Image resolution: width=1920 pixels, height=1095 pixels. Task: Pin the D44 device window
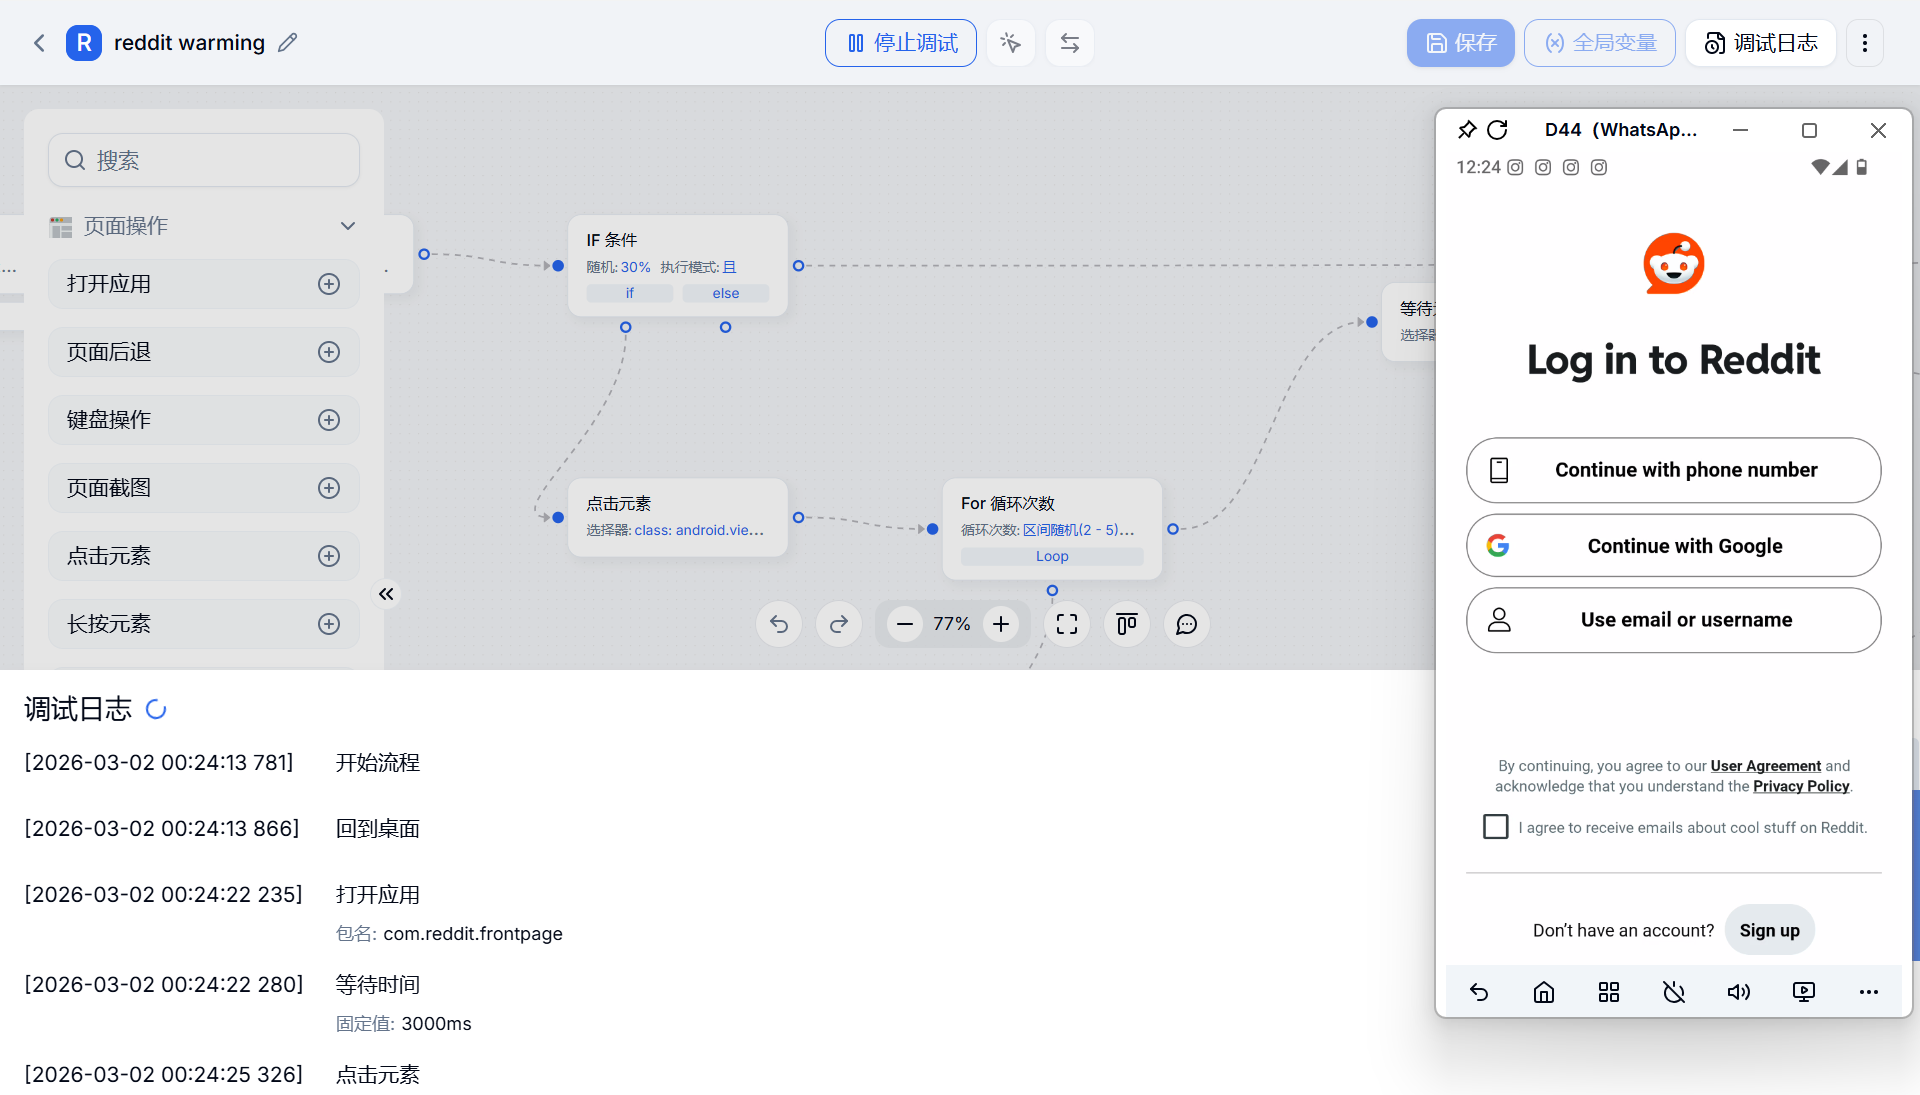point(1467,130)
